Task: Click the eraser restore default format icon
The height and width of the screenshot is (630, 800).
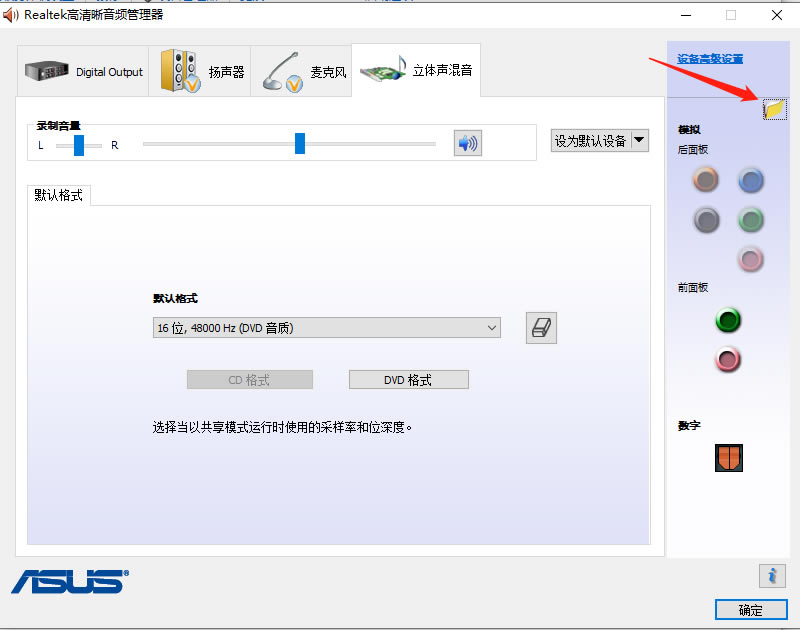Action: click(541, 328)
